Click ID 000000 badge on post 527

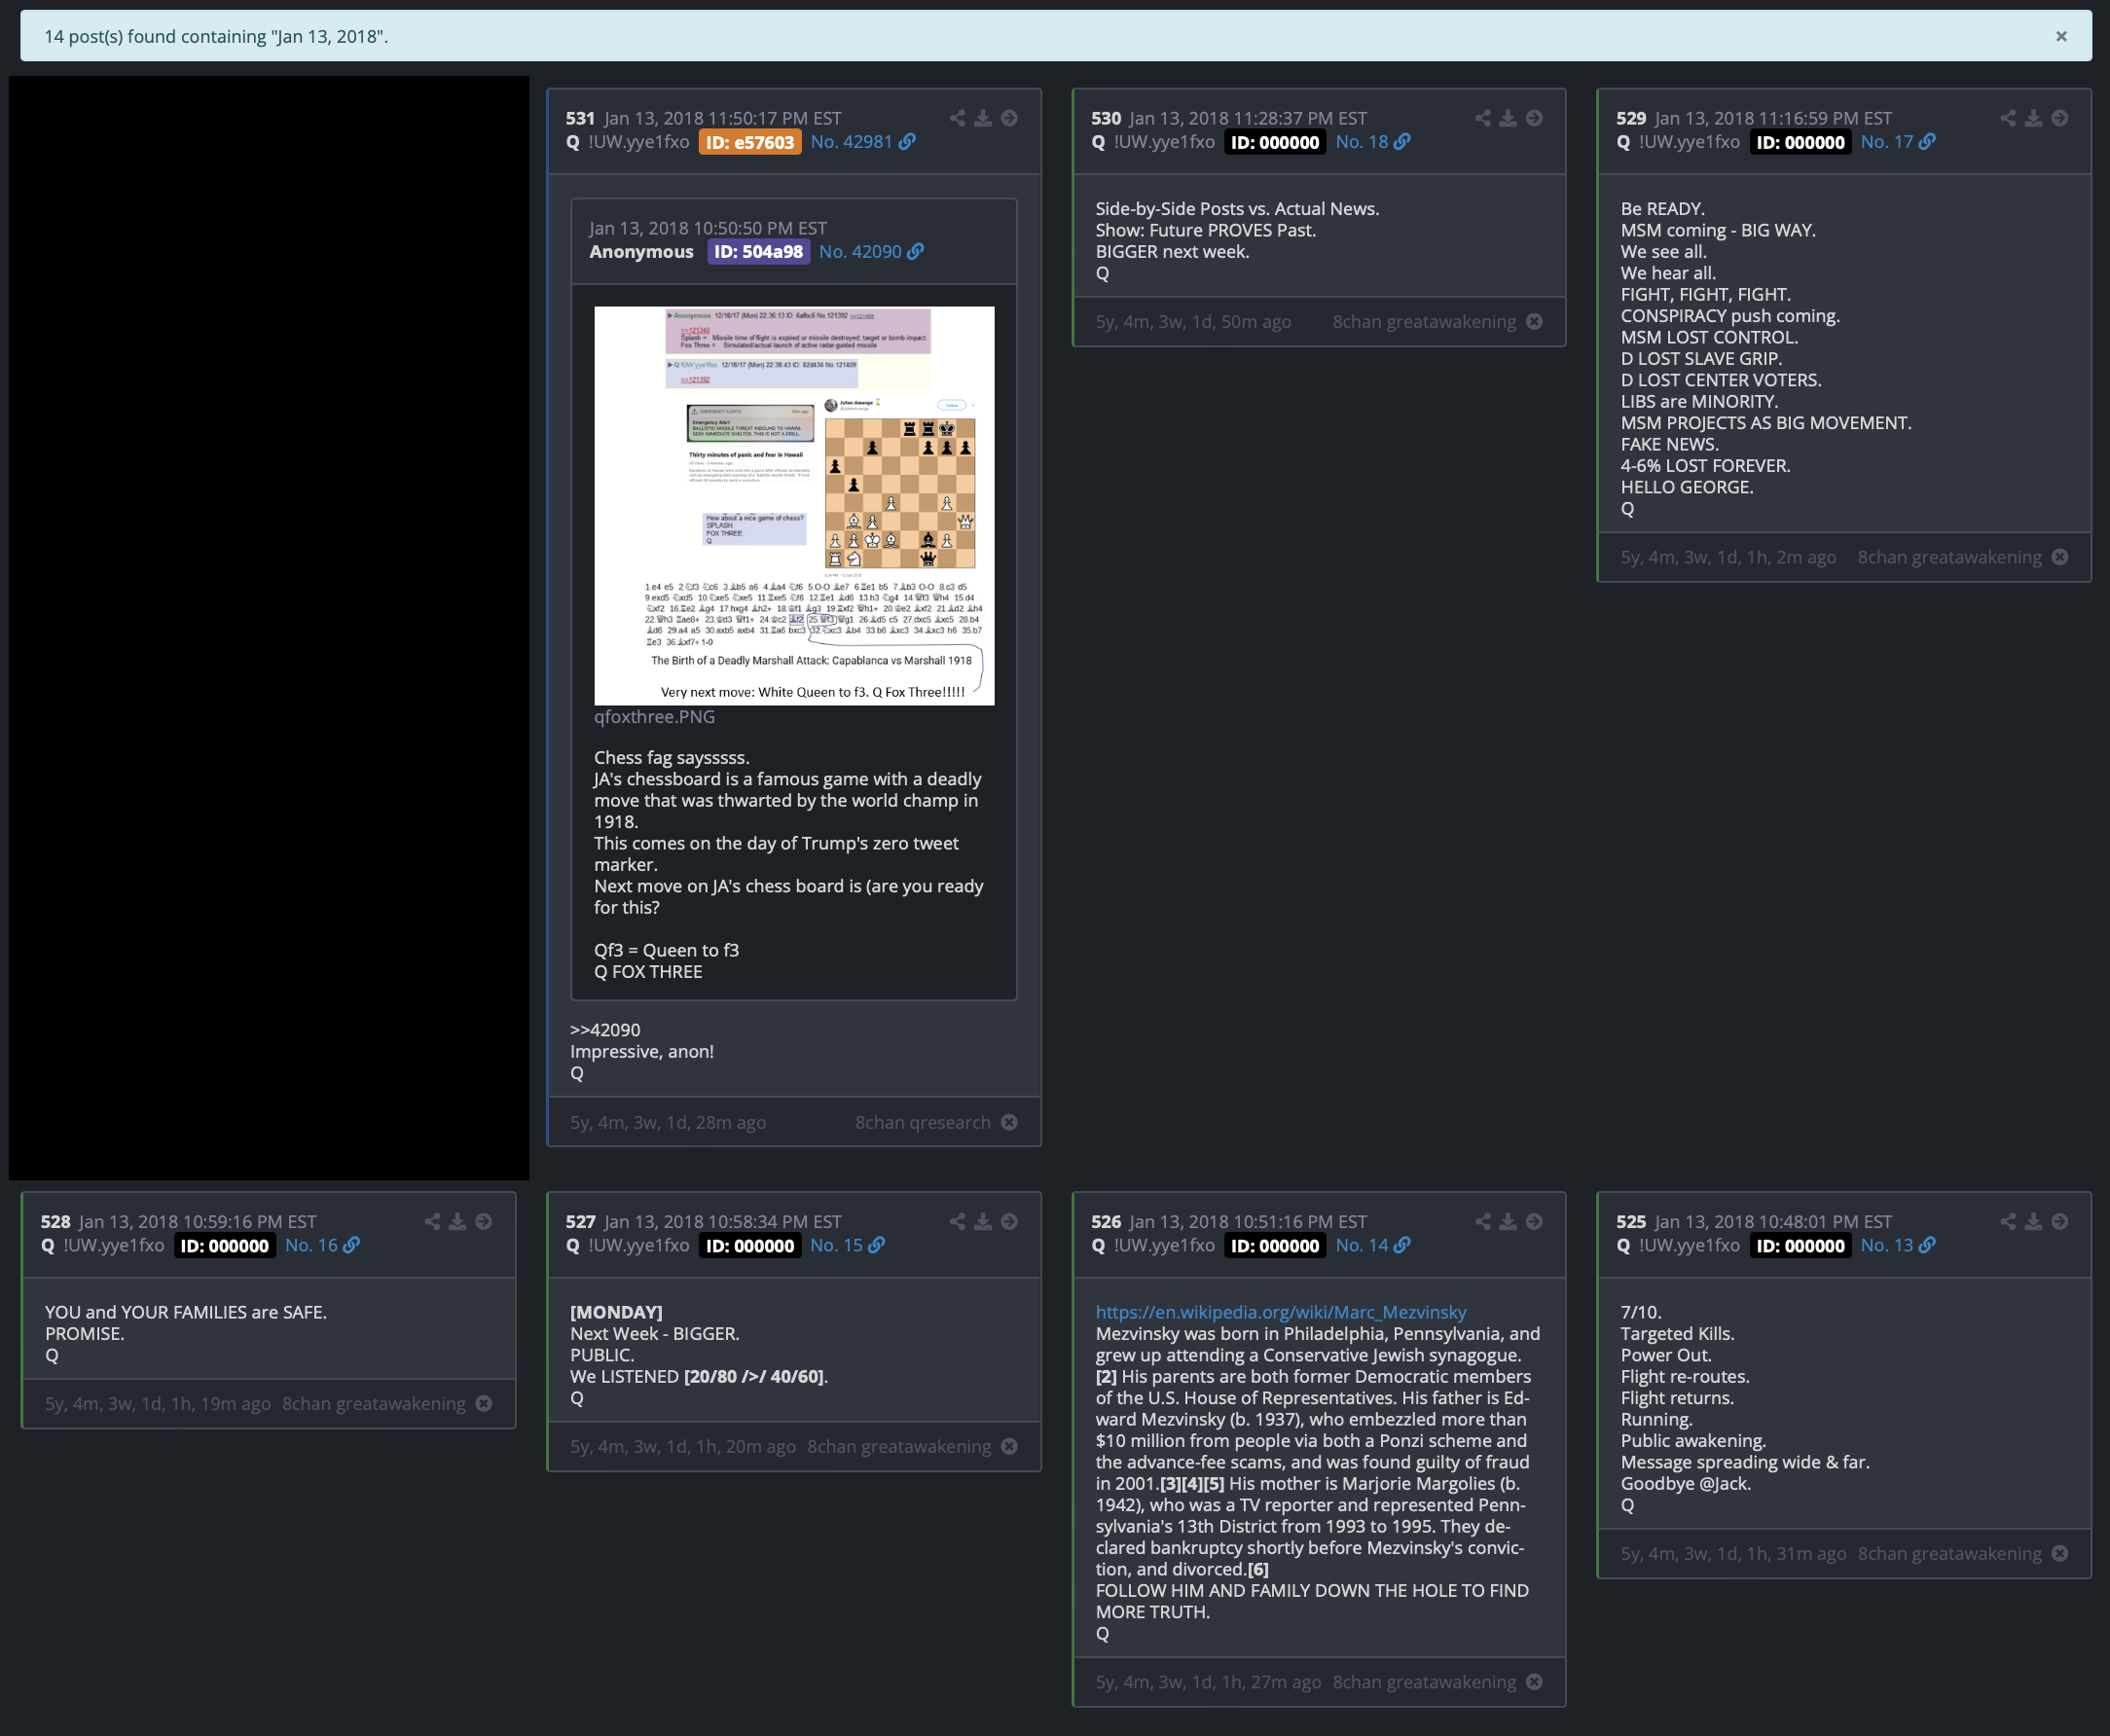(x=749, y=1245)
